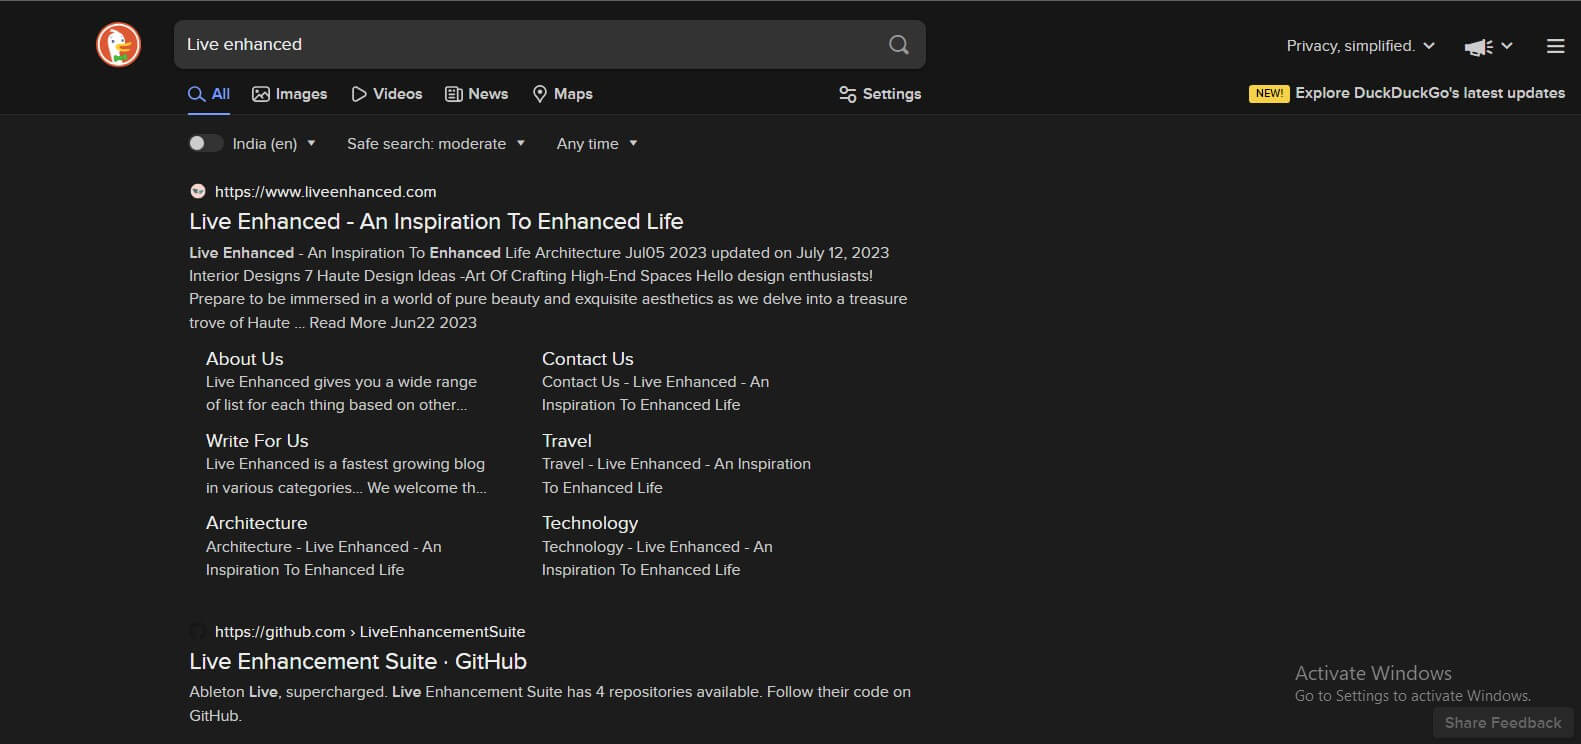Click the magnifier search icon in search box
The height and width of the screenshot is (744, 1581).
899,44
